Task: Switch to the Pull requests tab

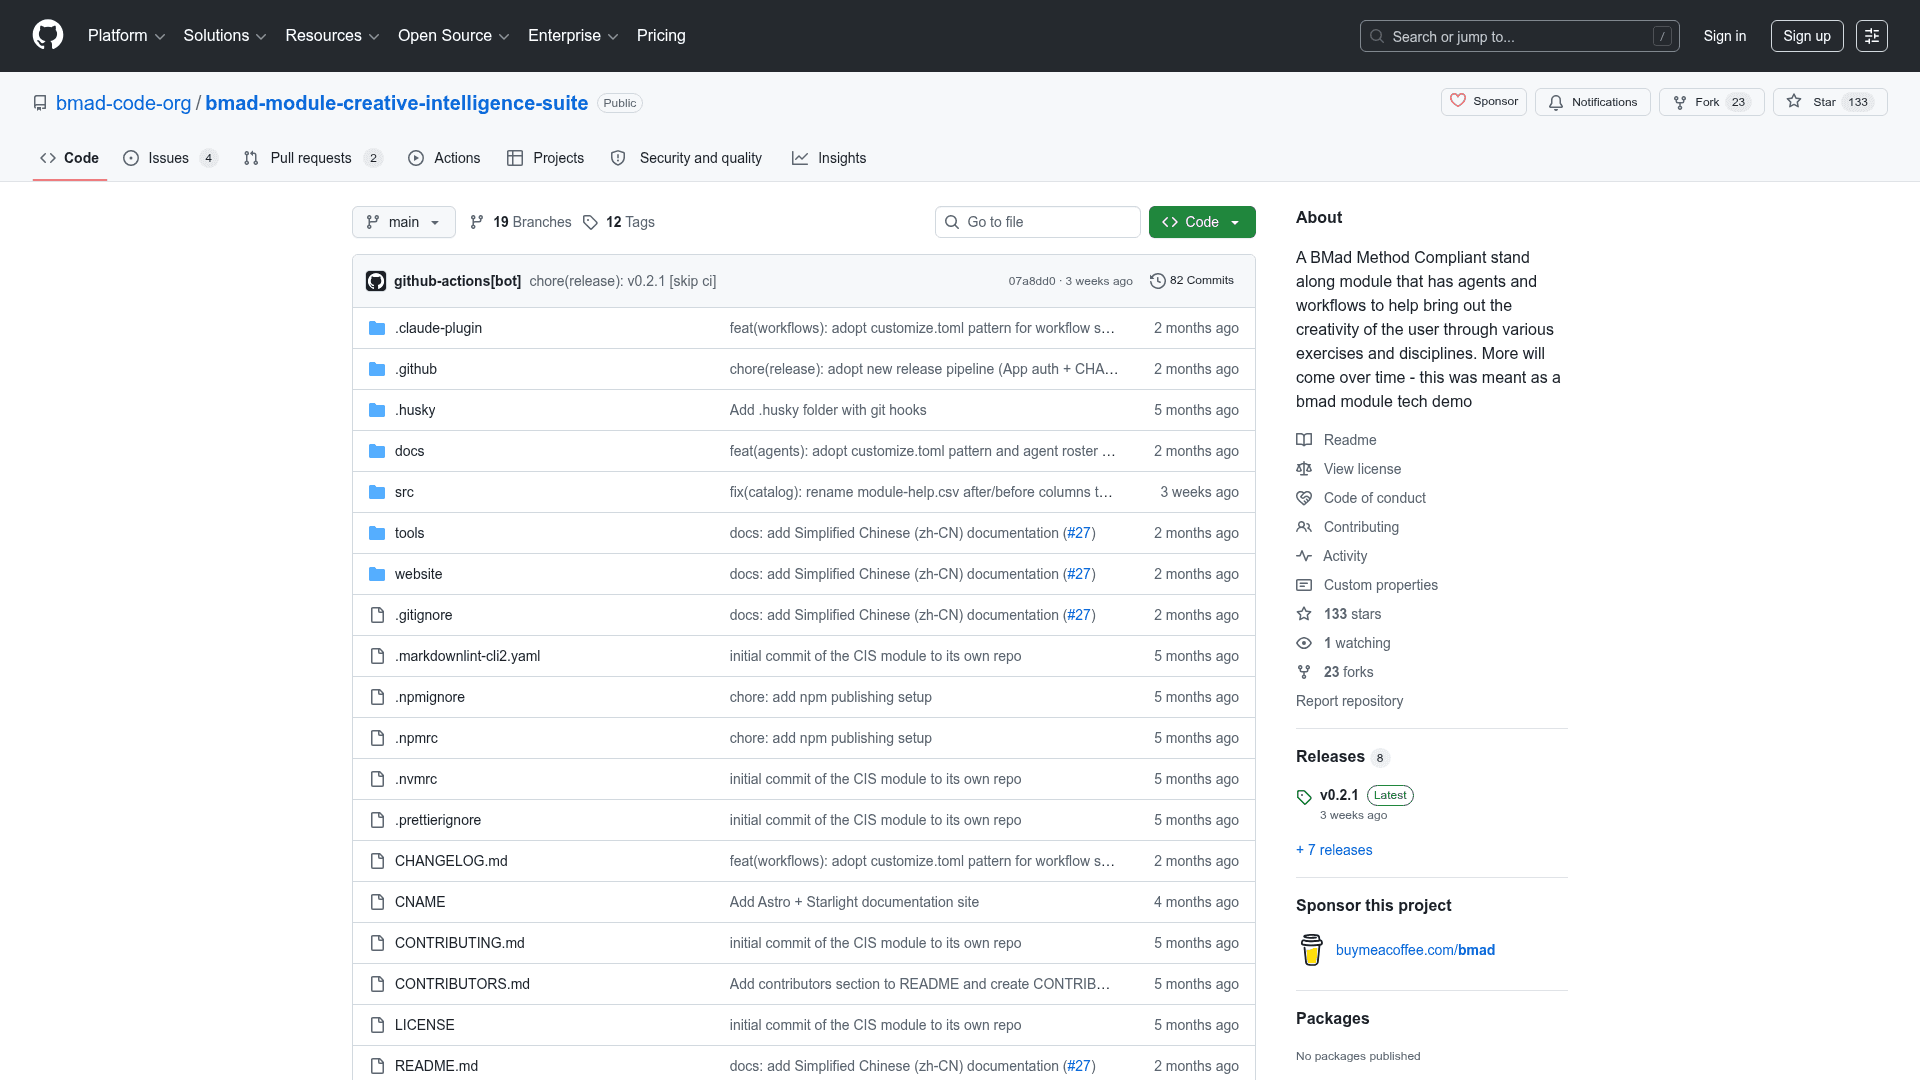Action: [x=313, y=158]
